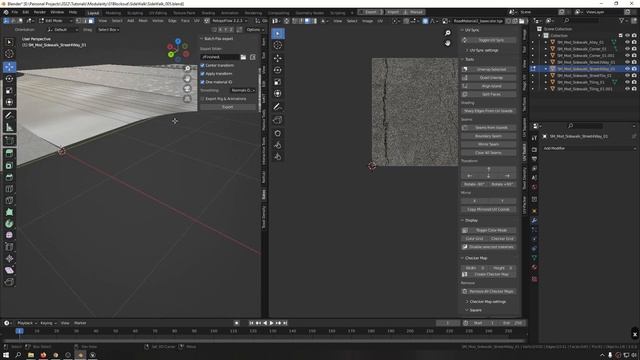Open the Select Box drag dropdown

109,30
